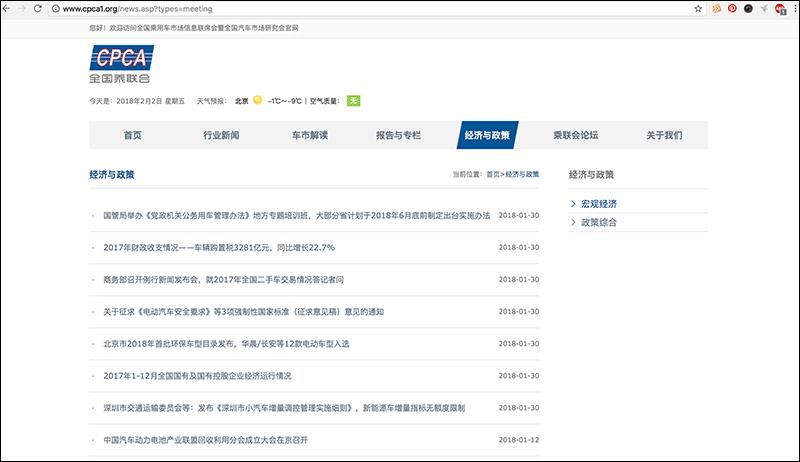Click the welcome message text at top
The image size is (800, 462).
point(194,28)
